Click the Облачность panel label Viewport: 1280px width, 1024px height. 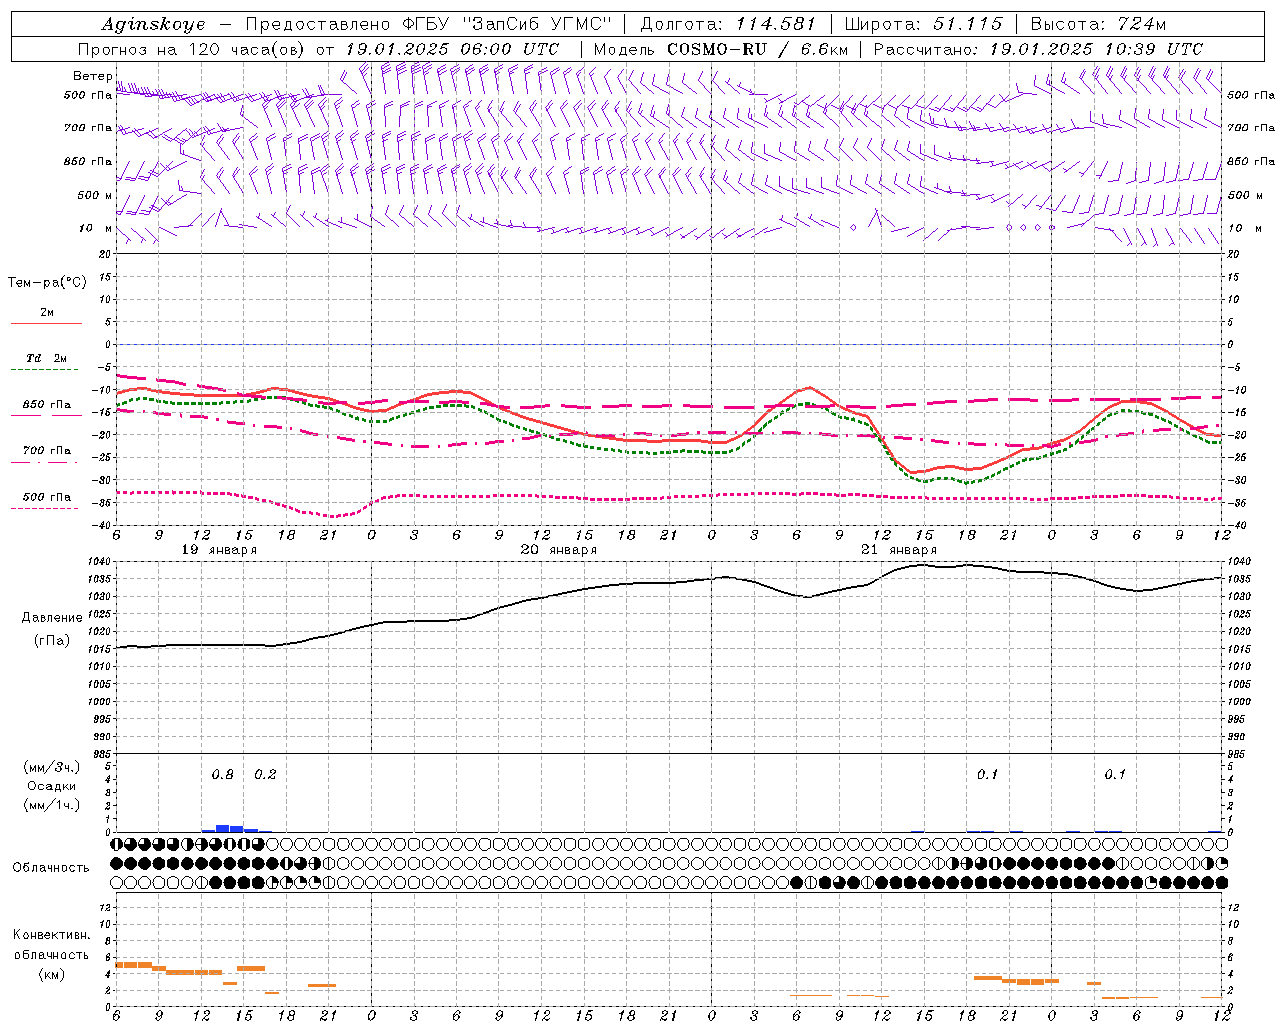coord(51,868)
